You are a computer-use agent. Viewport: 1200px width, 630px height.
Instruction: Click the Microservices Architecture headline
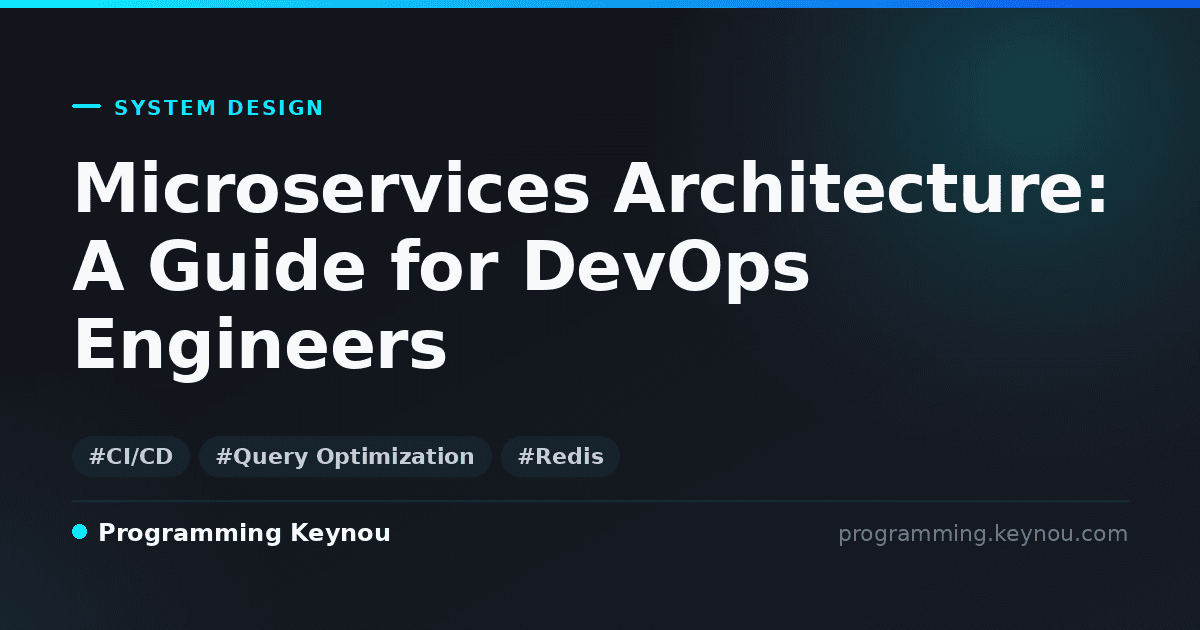pyautogui.click(x=591, y=269)
